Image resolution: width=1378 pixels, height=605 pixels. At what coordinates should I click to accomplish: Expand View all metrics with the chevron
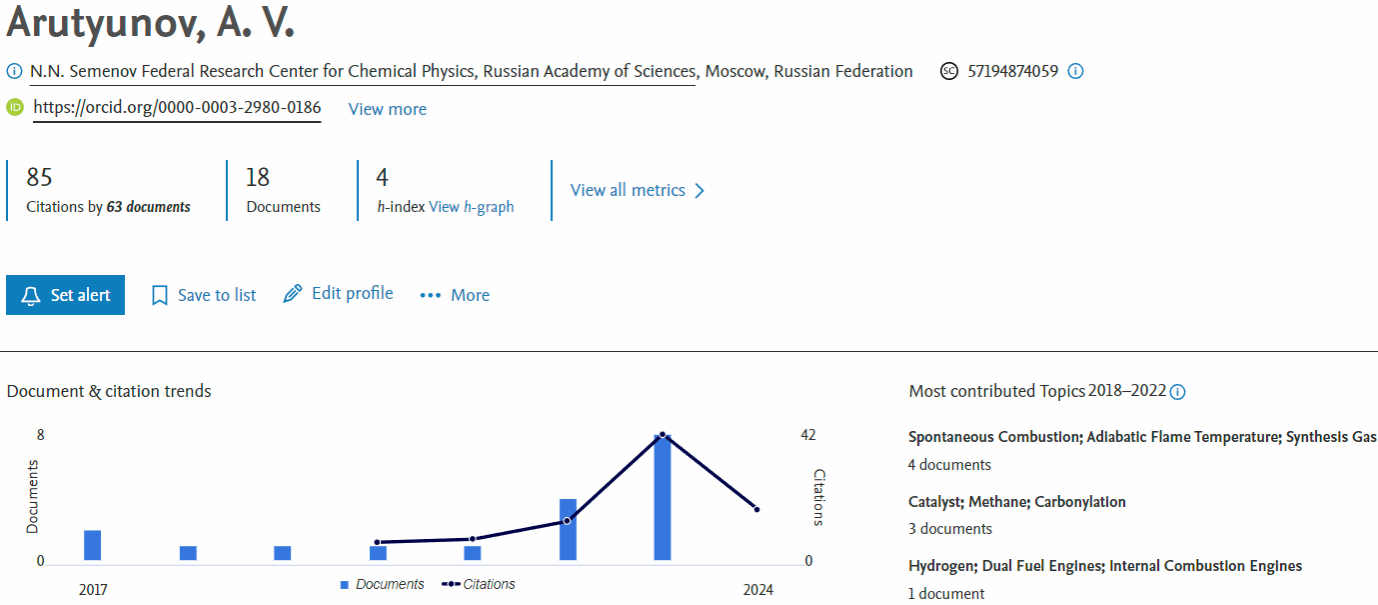[699, 190]
